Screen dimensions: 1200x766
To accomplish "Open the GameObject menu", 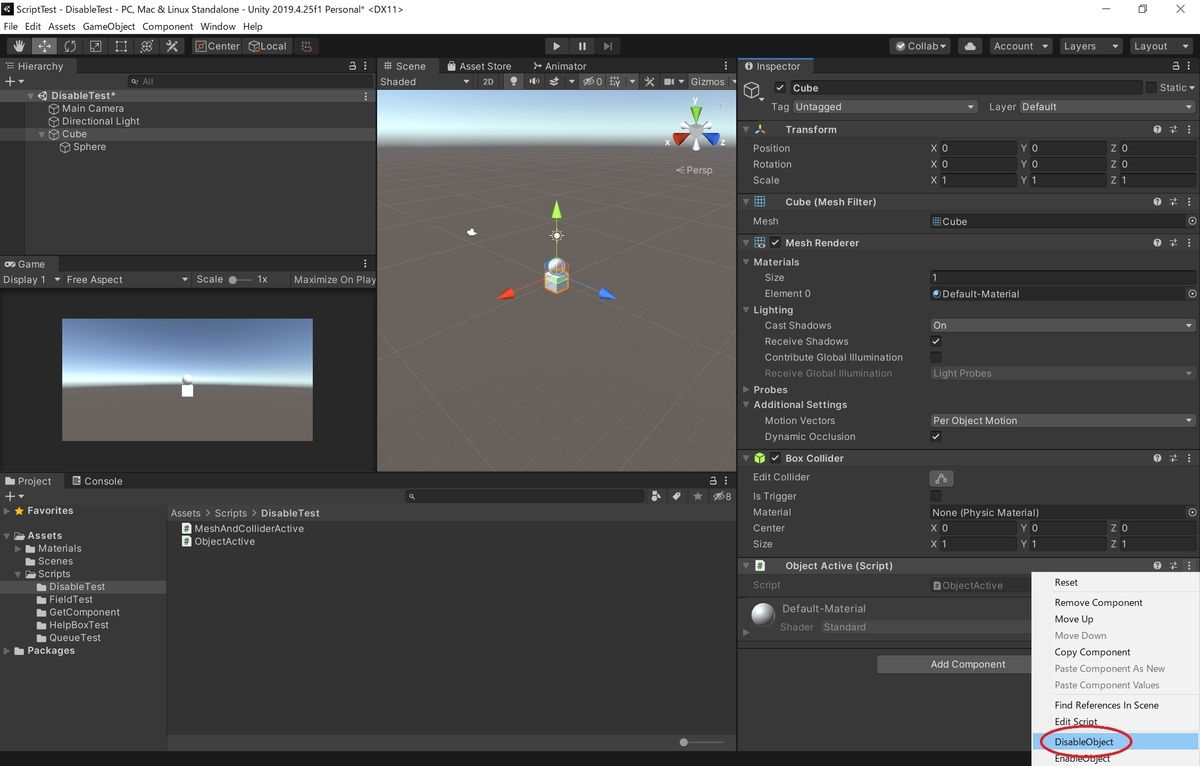I will [x=108, y=26].
